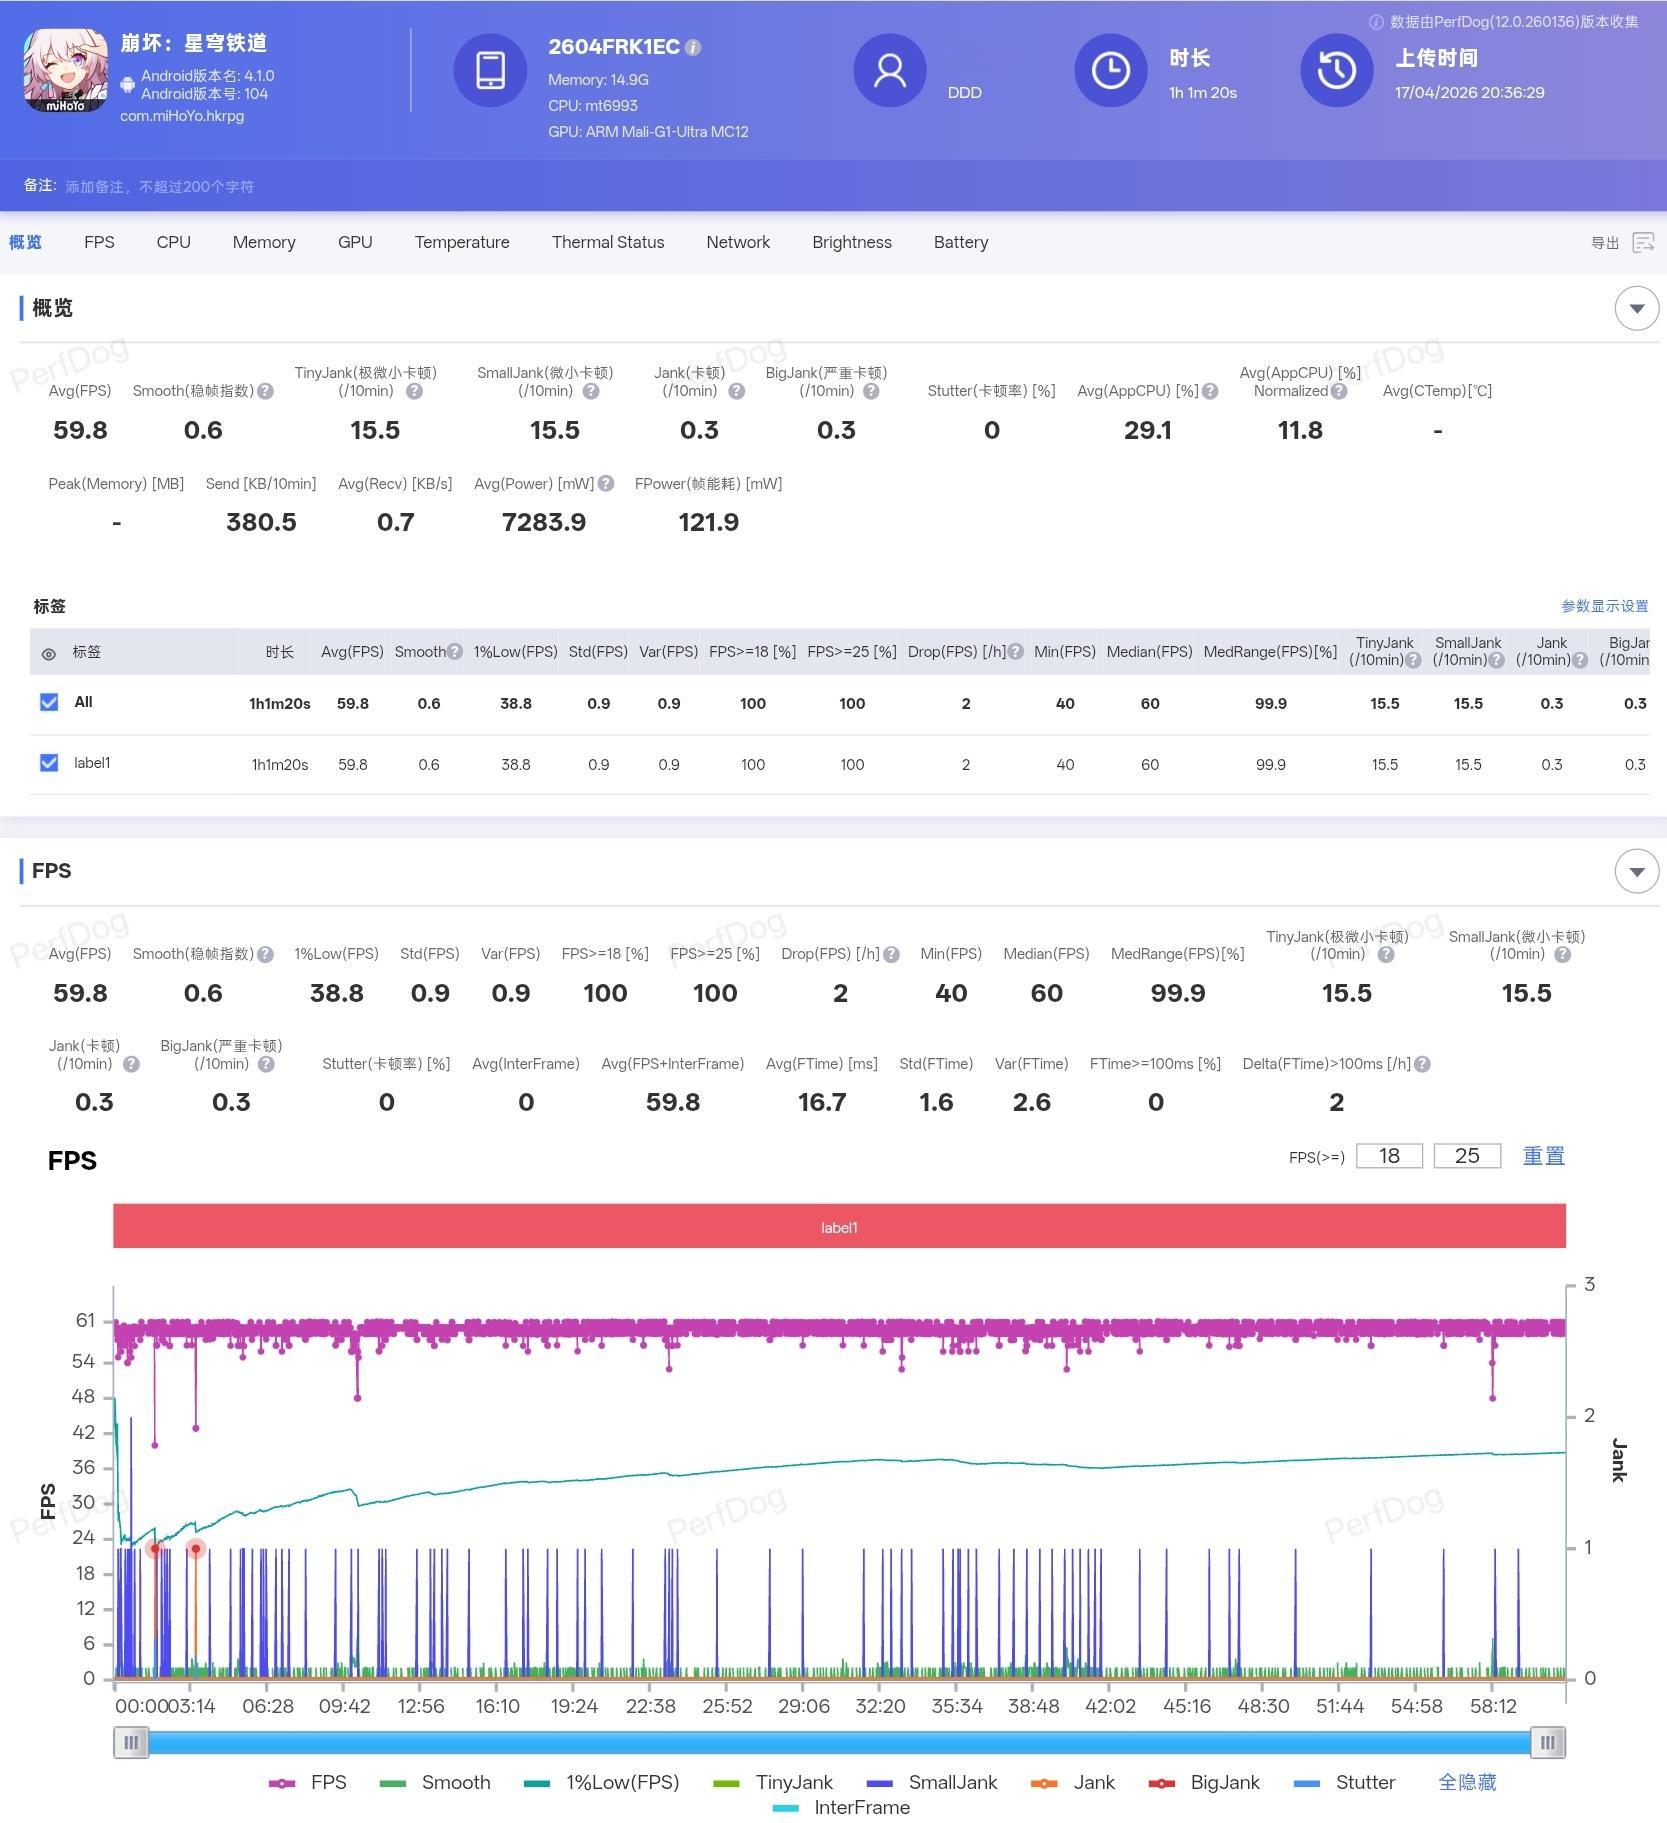This screenshot has height=1823, width=1667.
Task: Click help icon next to Avg(Power) [mW]
Action: coord(606,484)
